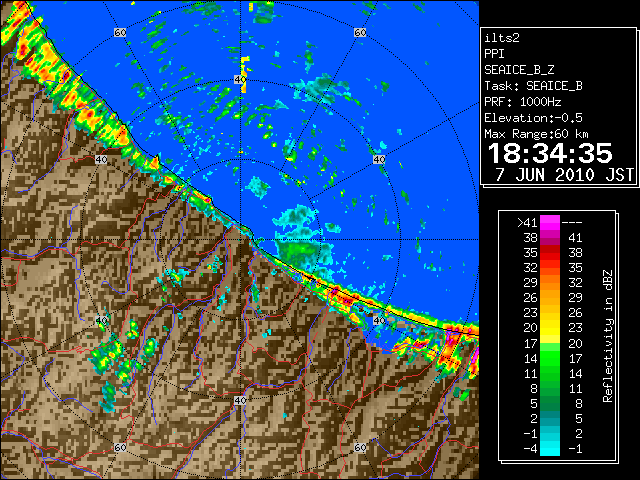Click the radar origin at range ring center
The image size is (640, 480).
pyautogui.click(x=241, y=240)
